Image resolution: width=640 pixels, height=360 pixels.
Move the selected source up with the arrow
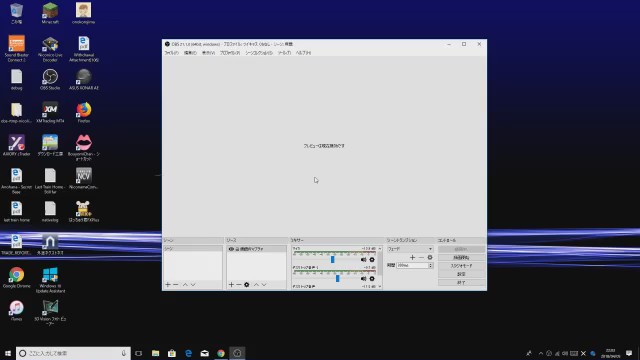(256, 284)
